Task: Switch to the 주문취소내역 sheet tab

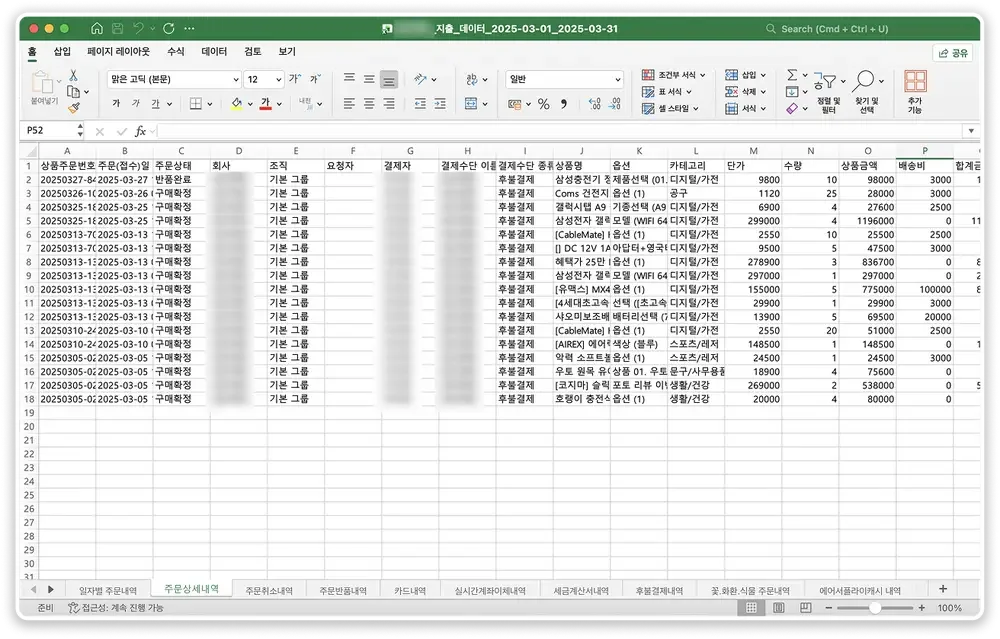Action: [x=268, y=590]
